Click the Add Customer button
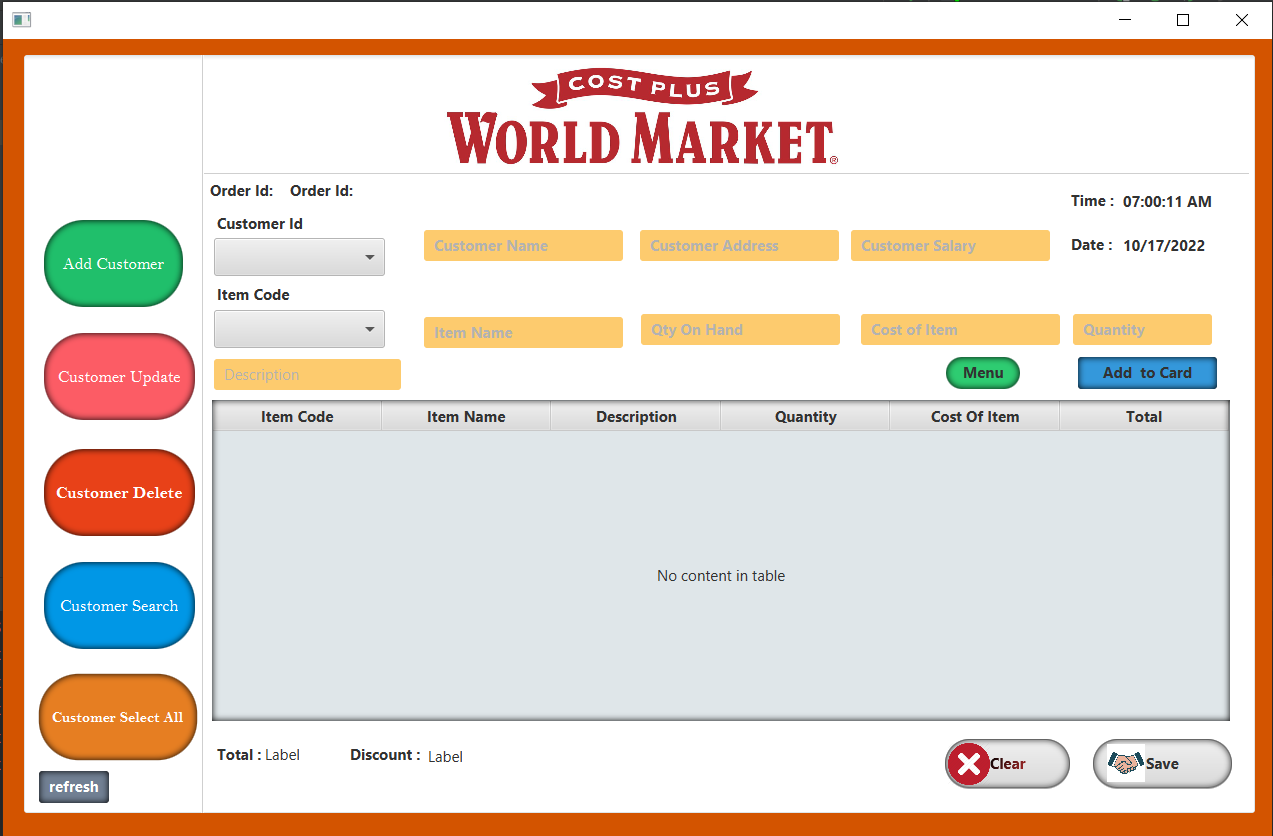The width and height of the screenshot is (1273, 836). (113, 264)
